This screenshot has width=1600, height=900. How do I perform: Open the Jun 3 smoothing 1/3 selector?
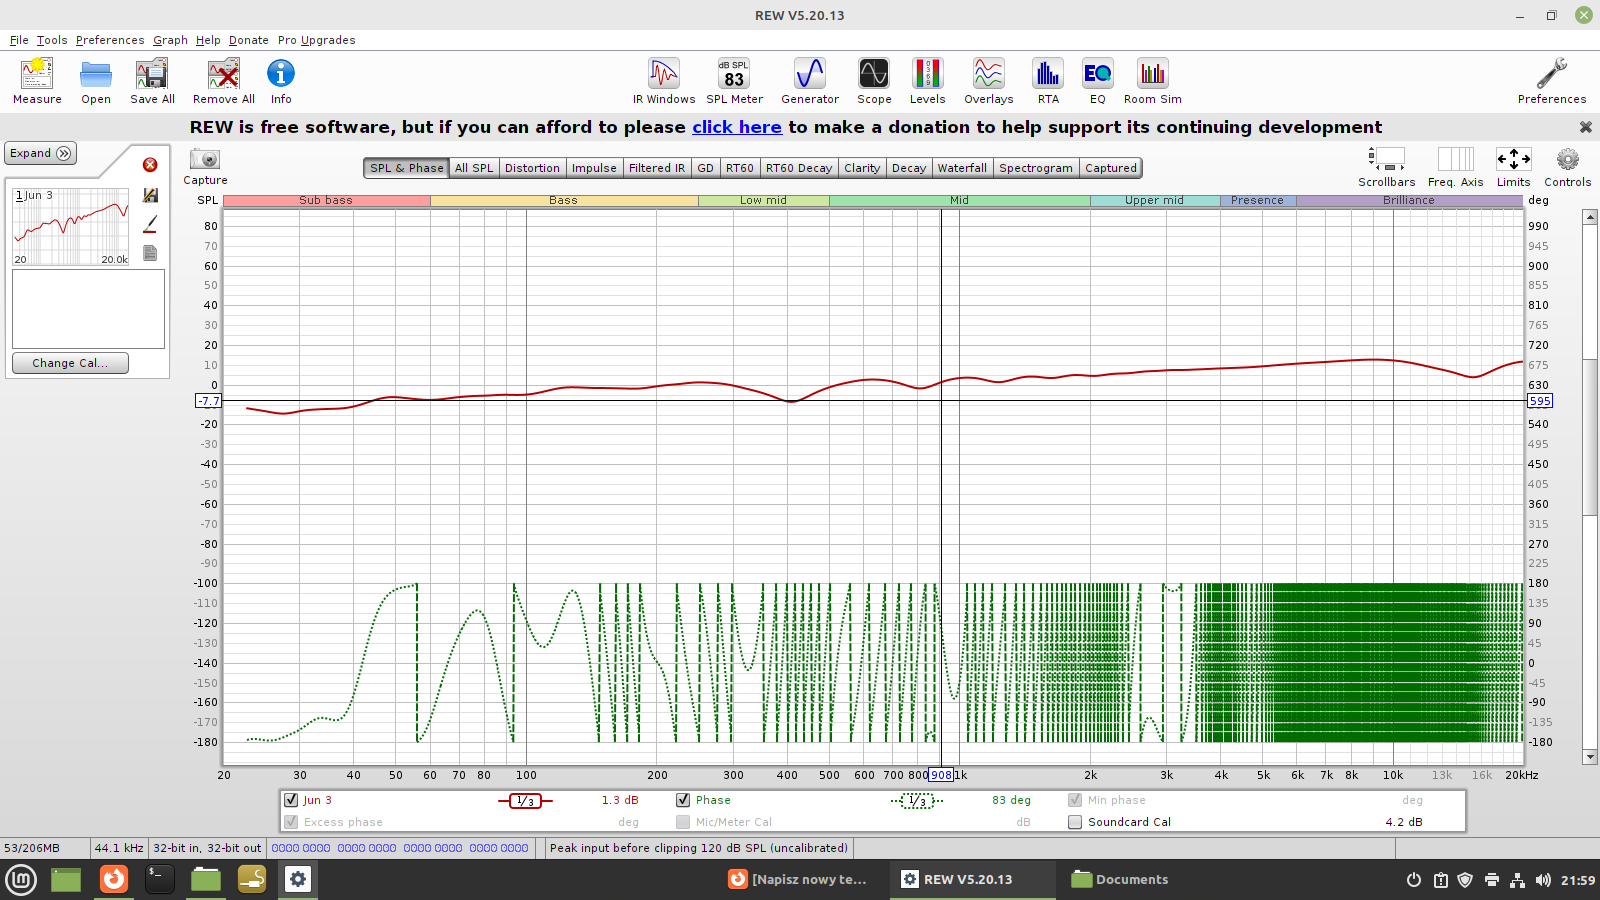525,801
